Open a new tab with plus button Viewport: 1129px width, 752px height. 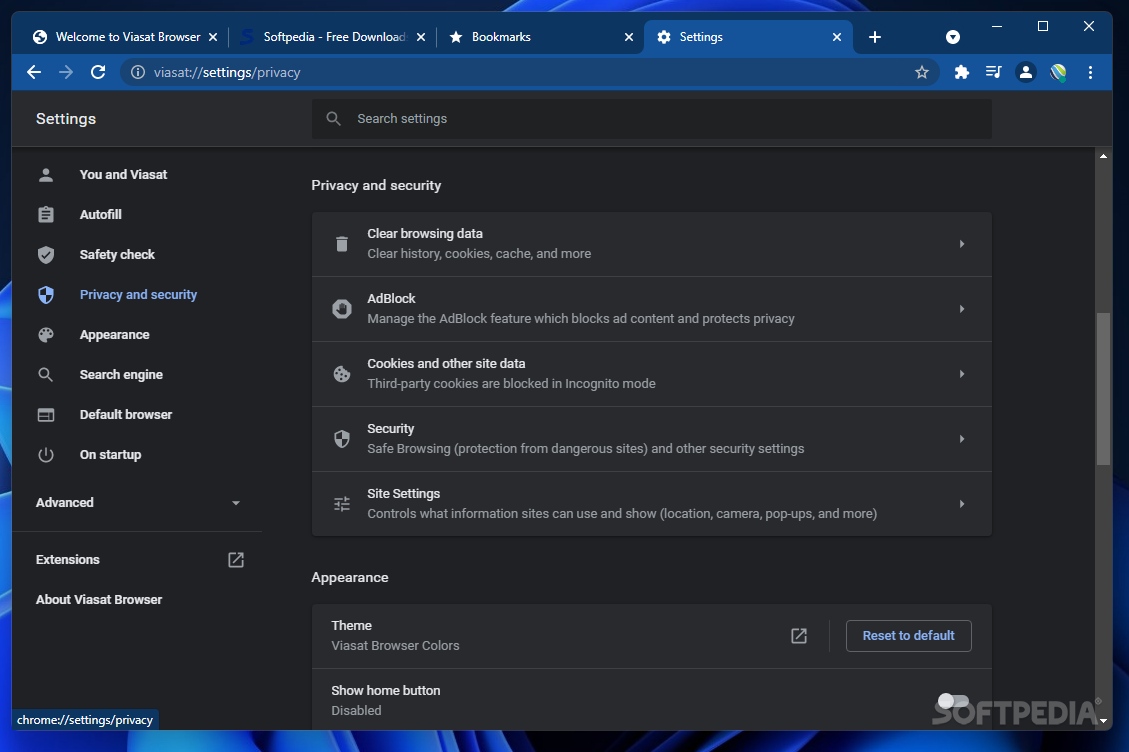point(875,37)
